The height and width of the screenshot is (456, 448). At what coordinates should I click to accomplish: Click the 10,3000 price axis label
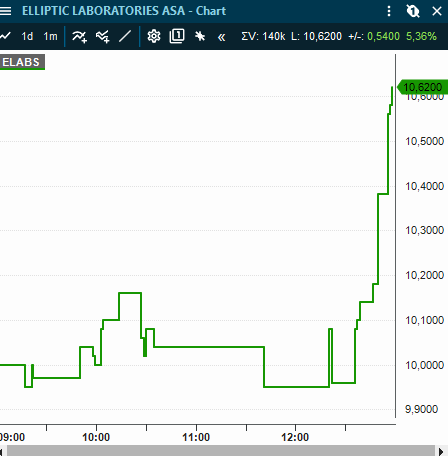424,230
